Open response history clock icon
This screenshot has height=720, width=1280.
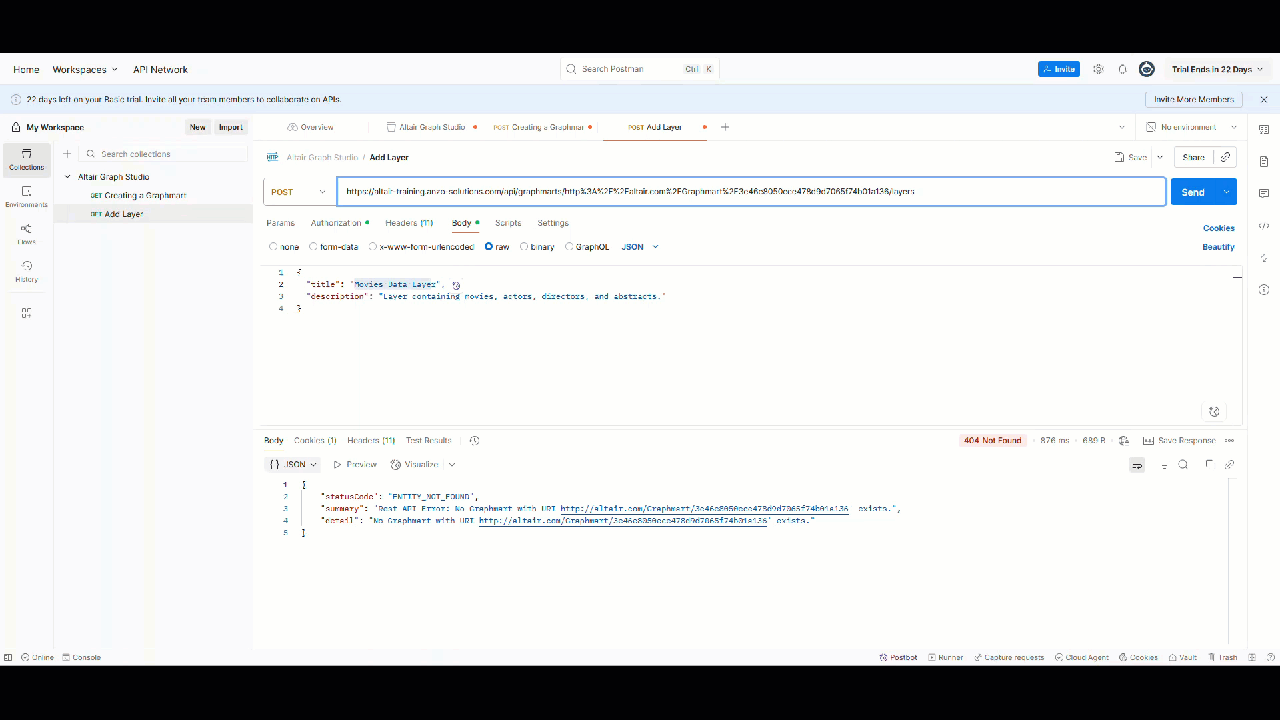[x=475, y=440]
